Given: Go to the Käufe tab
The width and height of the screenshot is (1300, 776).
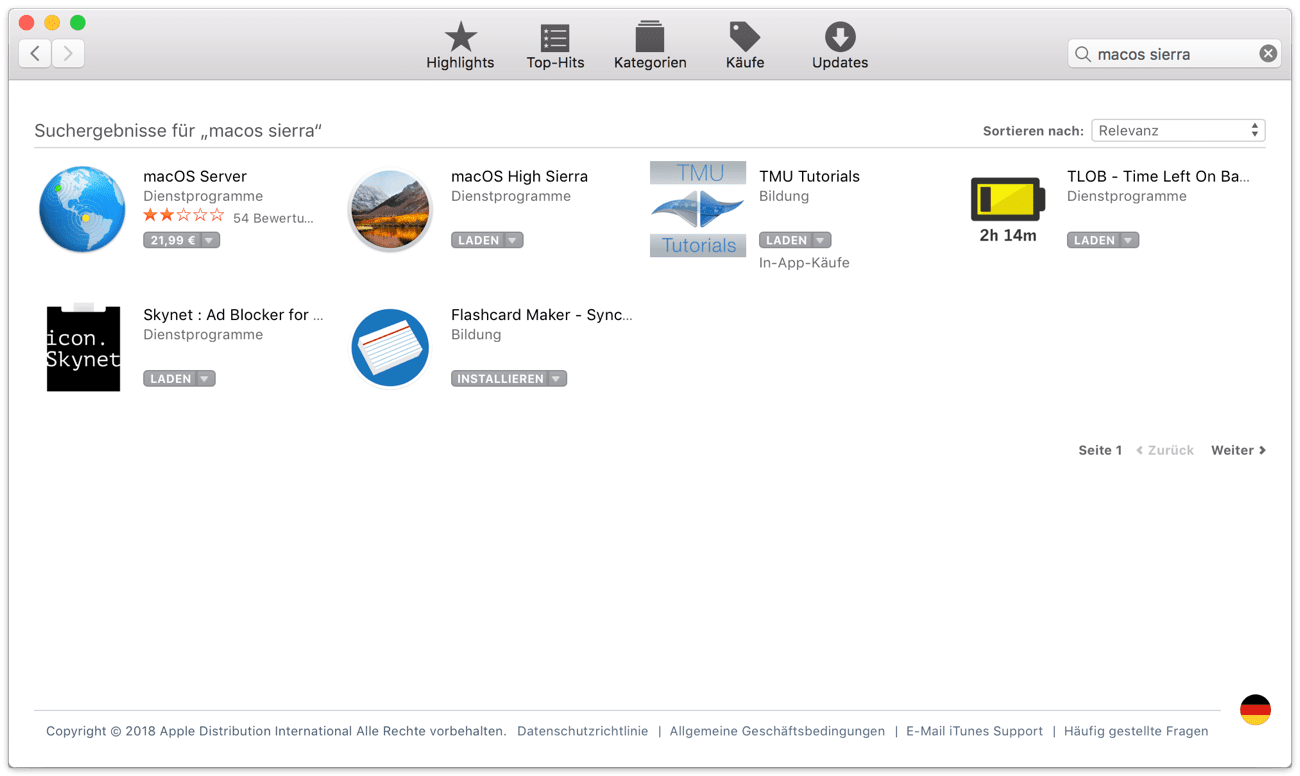Looking at the screenshot, I should [x=745, y=46].
